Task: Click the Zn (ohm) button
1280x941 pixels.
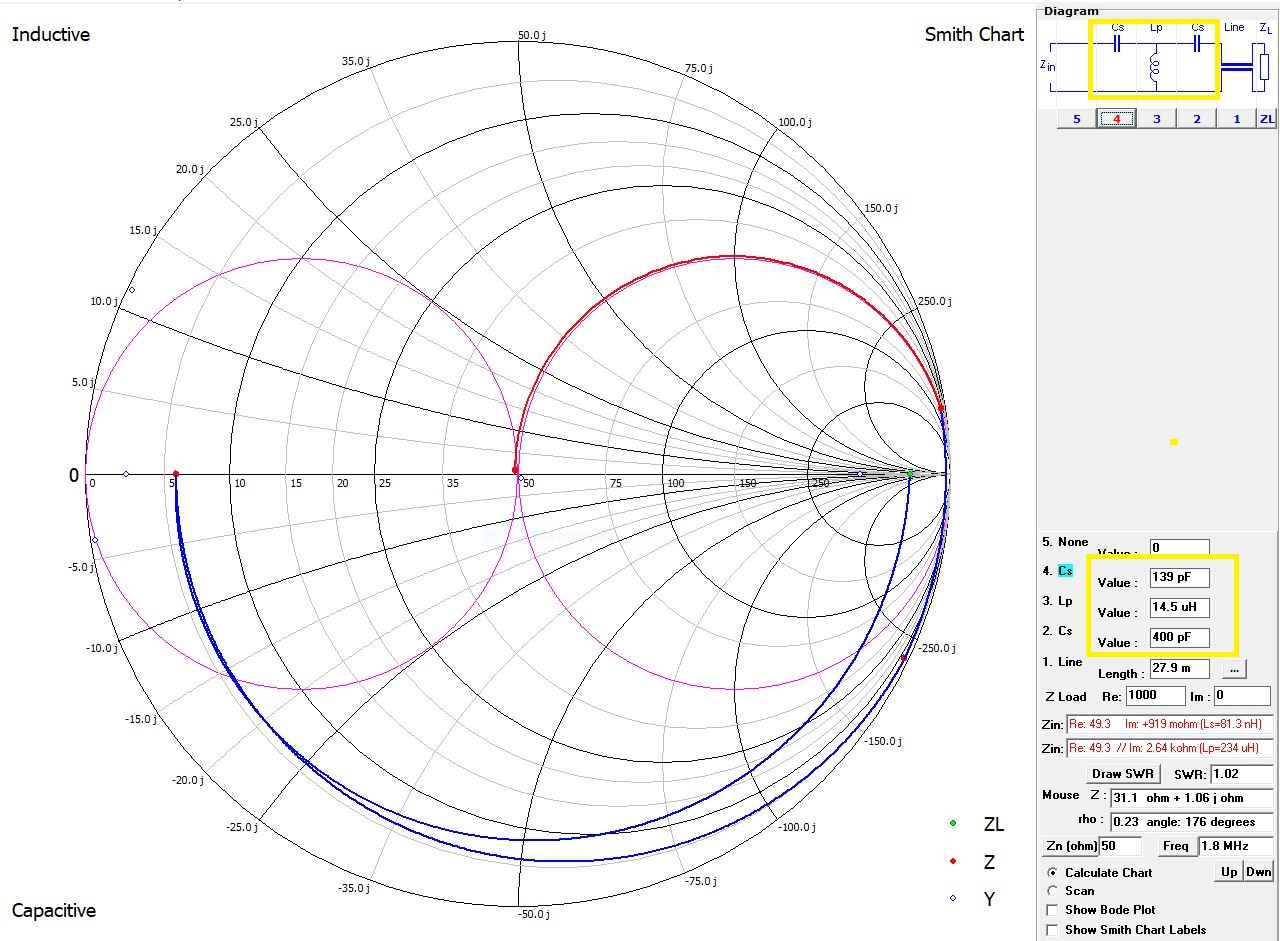Action: (x=1070, y=846)
